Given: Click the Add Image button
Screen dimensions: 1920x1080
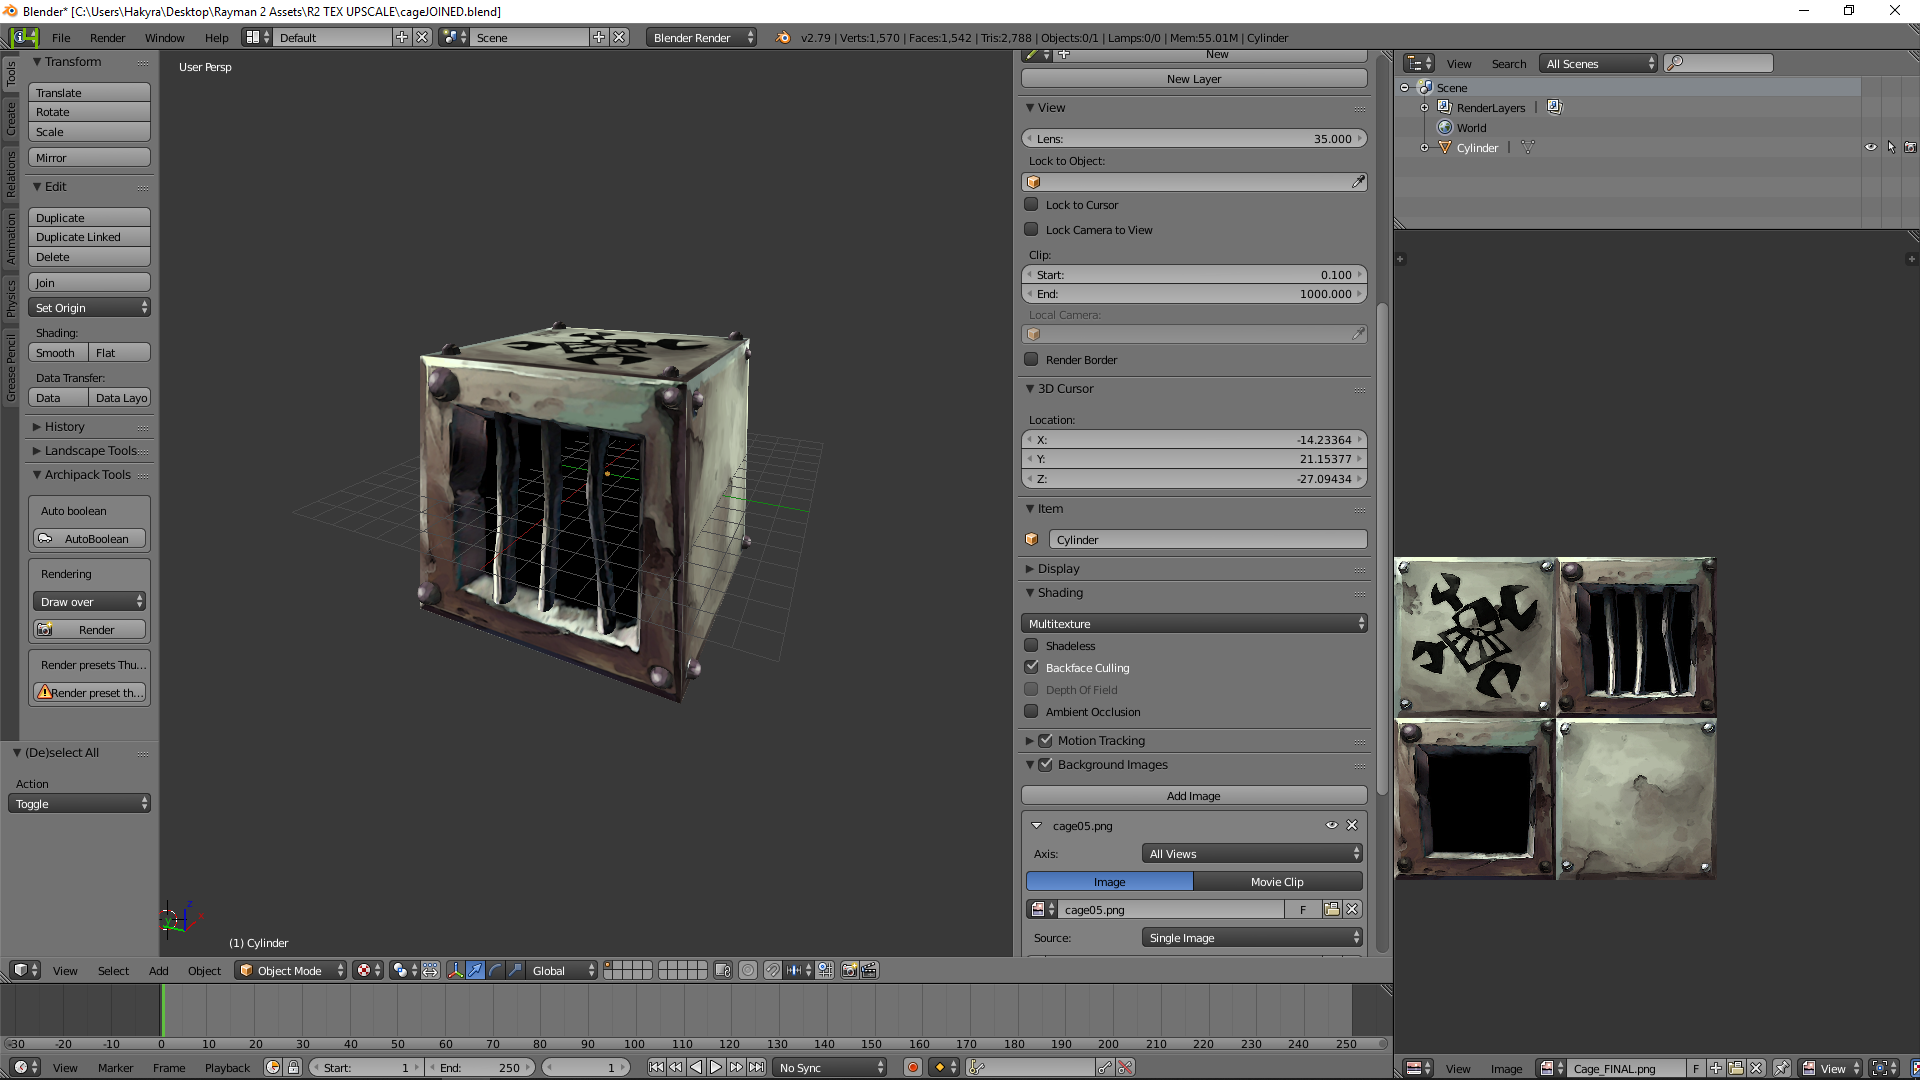Looking at the screenshot, I should 1194,796.
